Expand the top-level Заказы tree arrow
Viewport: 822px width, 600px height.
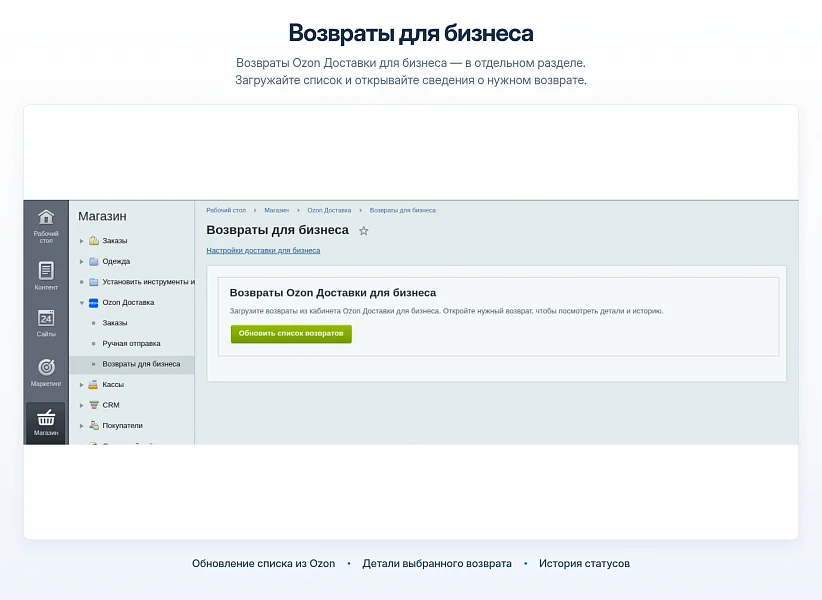[x=81, y=241]
